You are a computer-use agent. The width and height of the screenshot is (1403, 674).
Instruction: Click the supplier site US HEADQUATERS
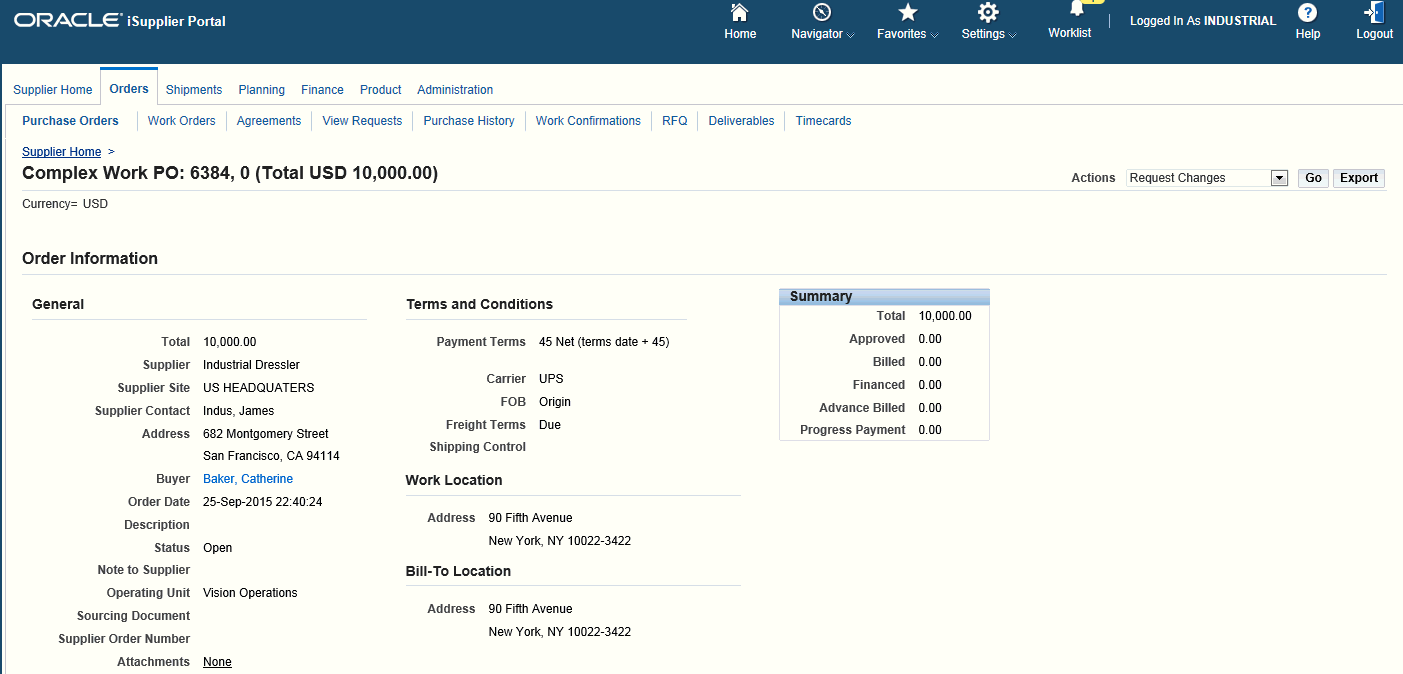tap(259, 388)
